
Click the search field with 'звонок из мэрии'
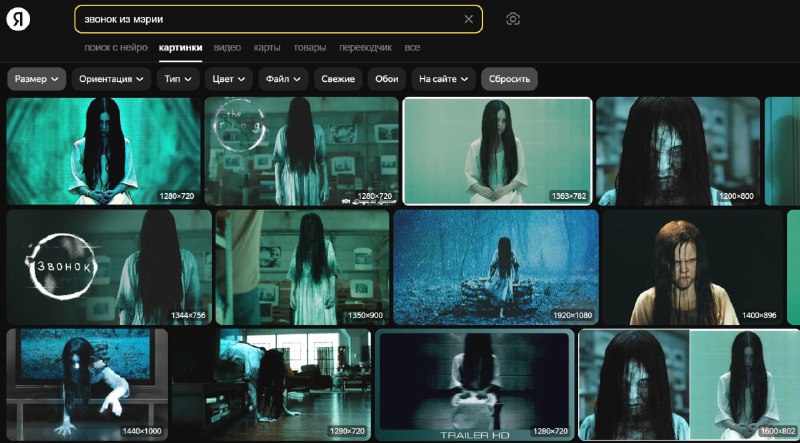coord(279,19)
